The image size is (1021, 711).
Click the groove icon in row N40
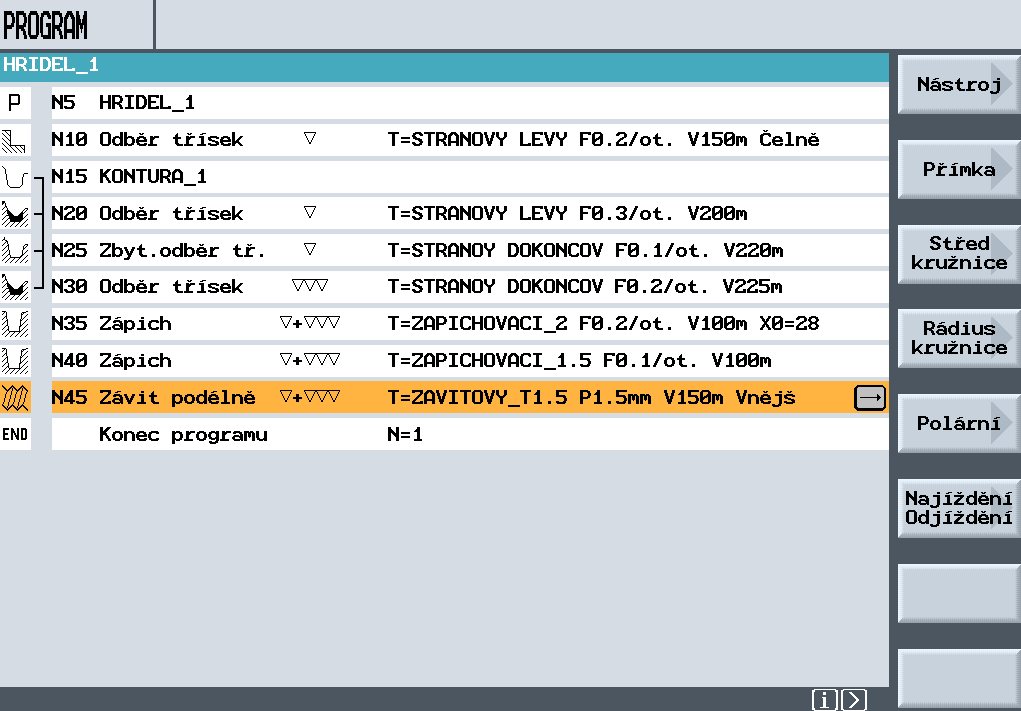pyautogui.click(x=15, y=360)
